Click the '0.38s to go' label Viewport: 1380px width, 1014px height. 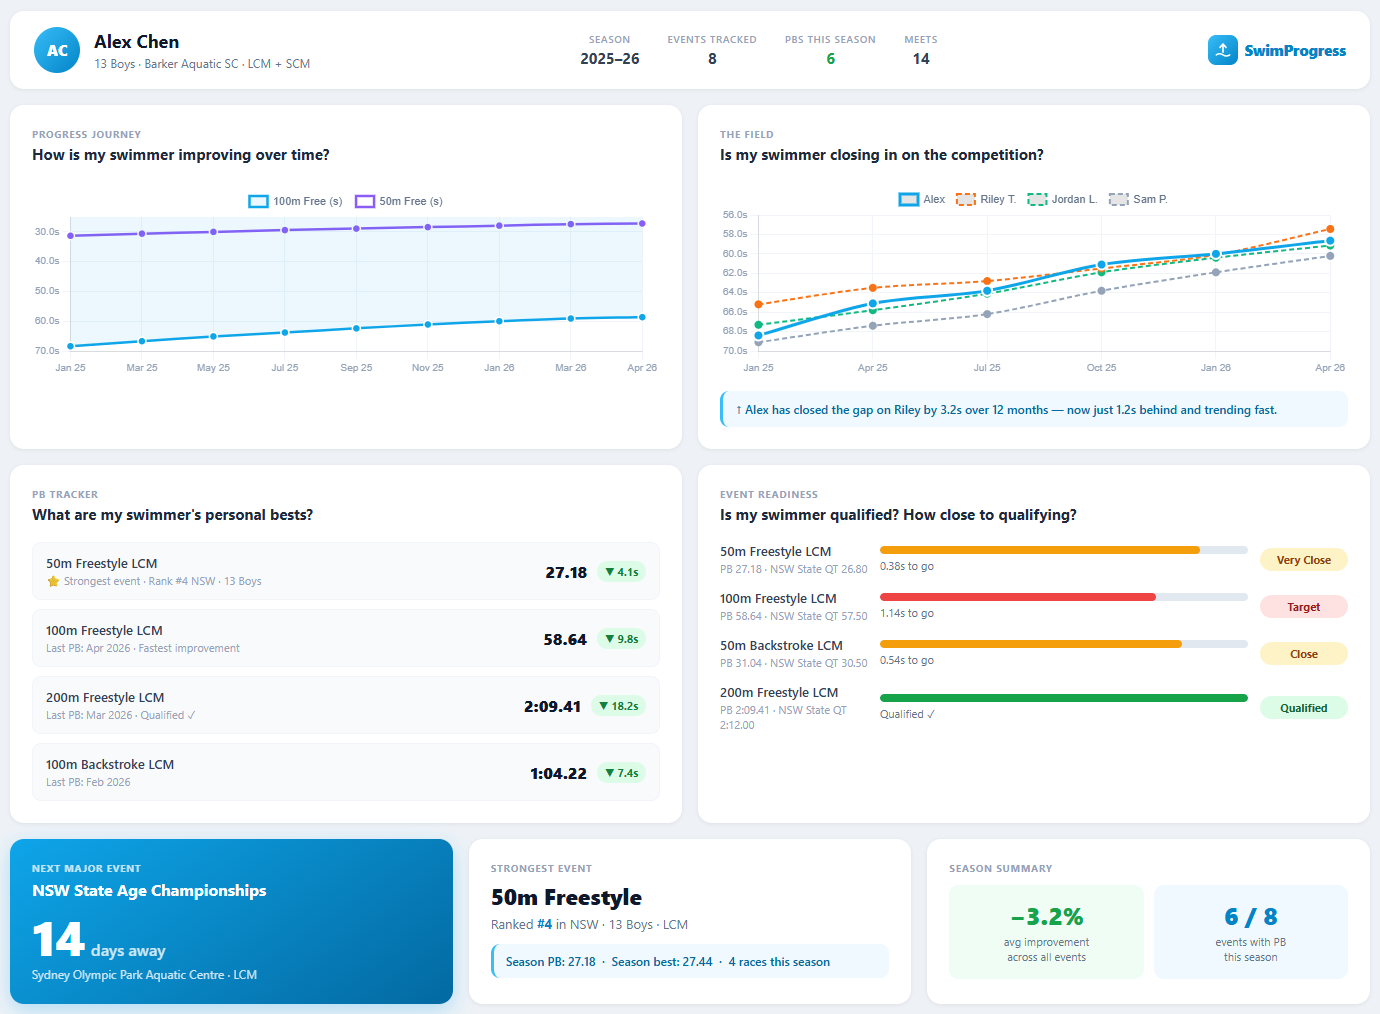point(907,566)
